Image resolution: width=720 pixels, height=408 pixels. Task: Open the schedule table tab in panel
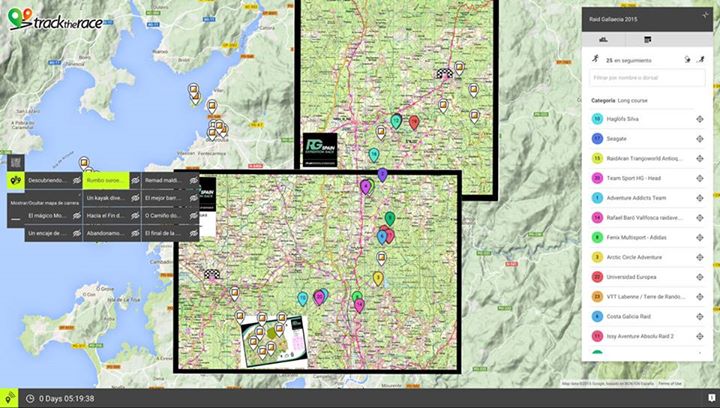tap(647, 39)
